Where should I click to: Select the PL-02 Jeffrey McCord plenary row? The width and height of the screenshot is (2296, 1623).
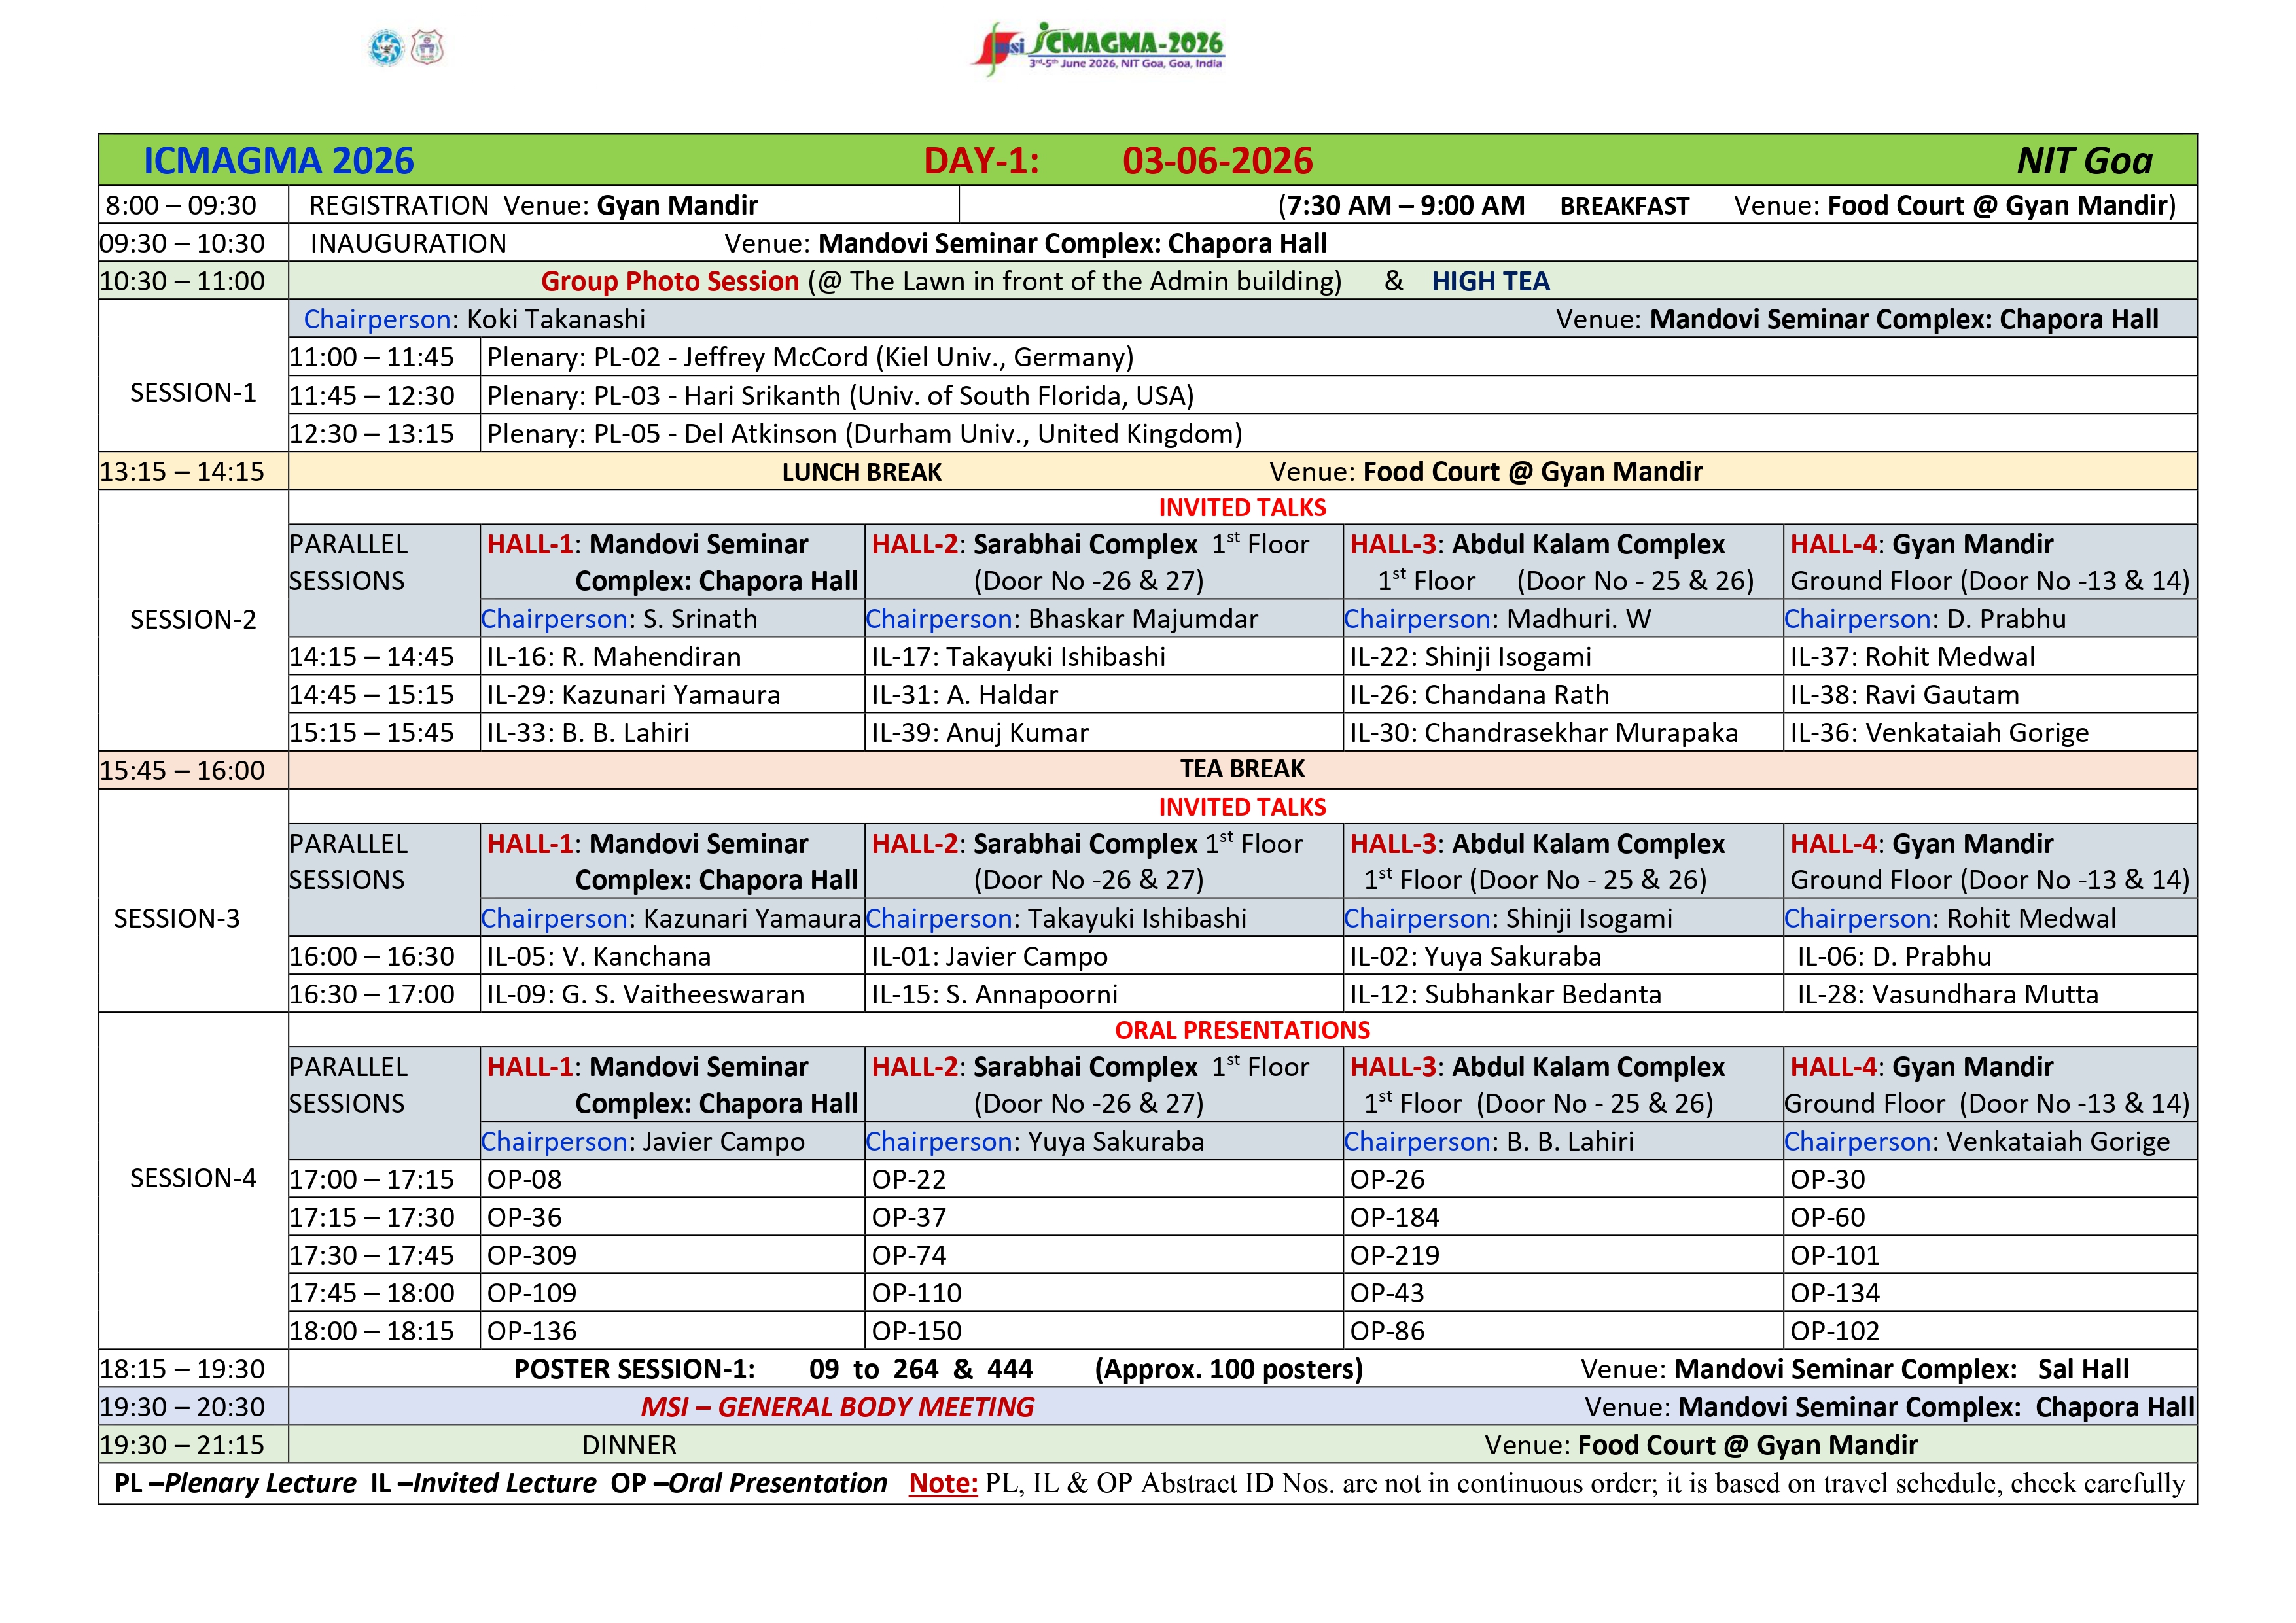(1338, 357)
